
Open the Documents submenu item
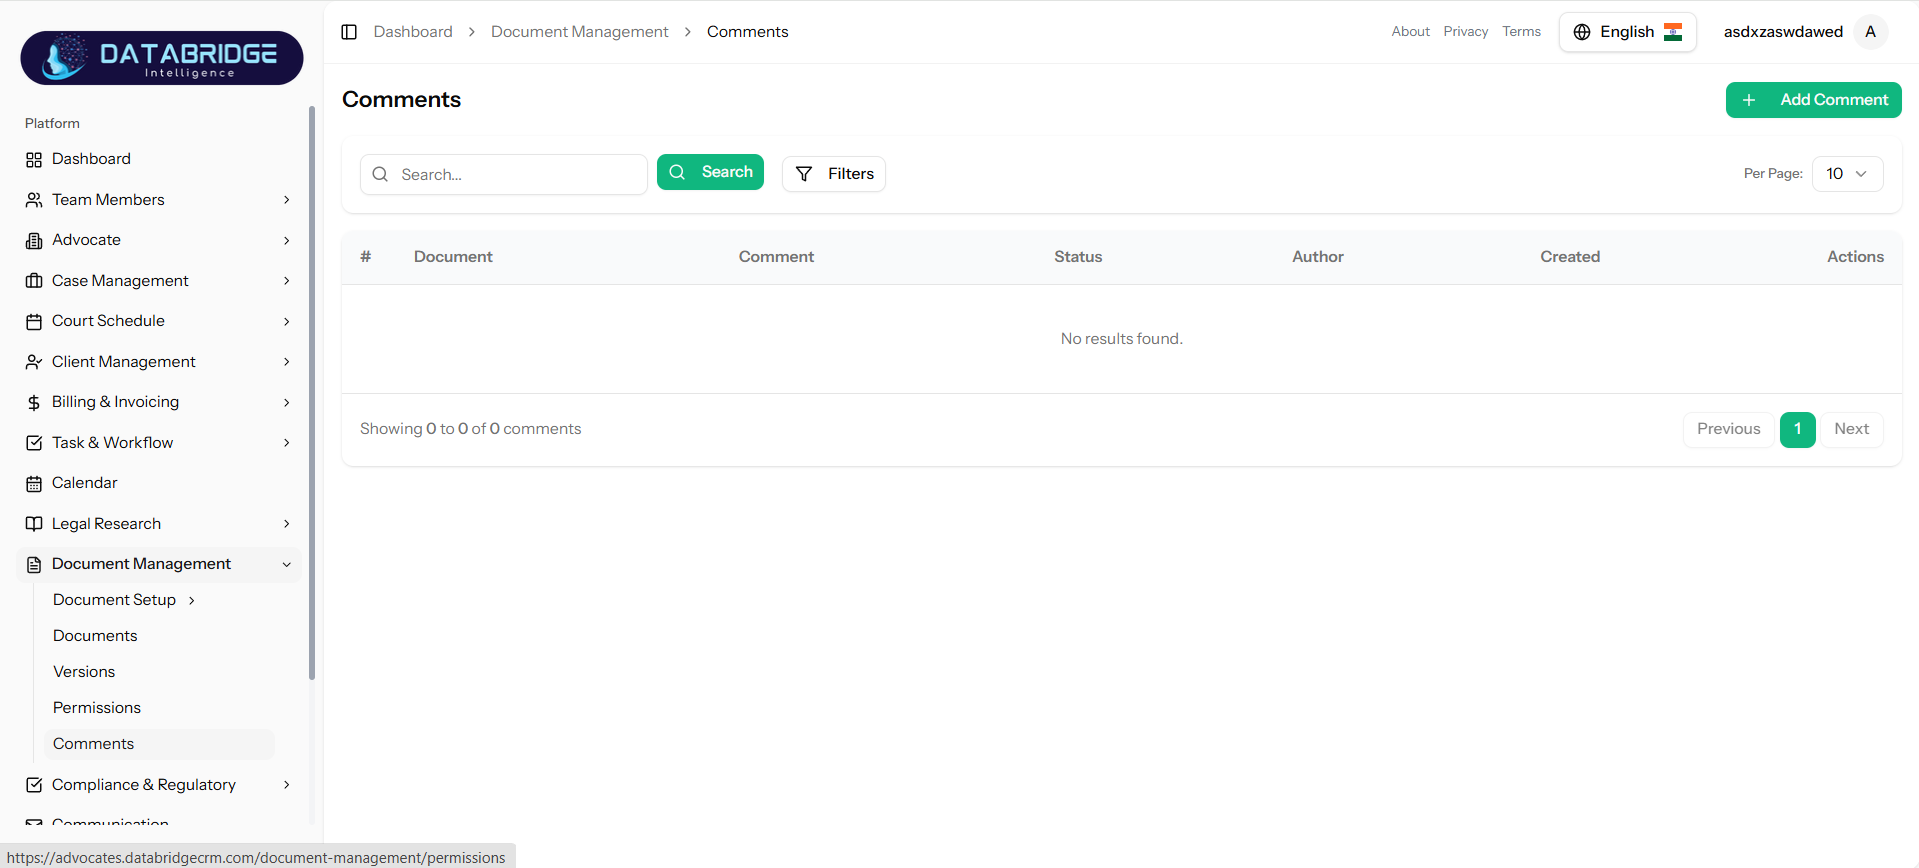[95, 636]
